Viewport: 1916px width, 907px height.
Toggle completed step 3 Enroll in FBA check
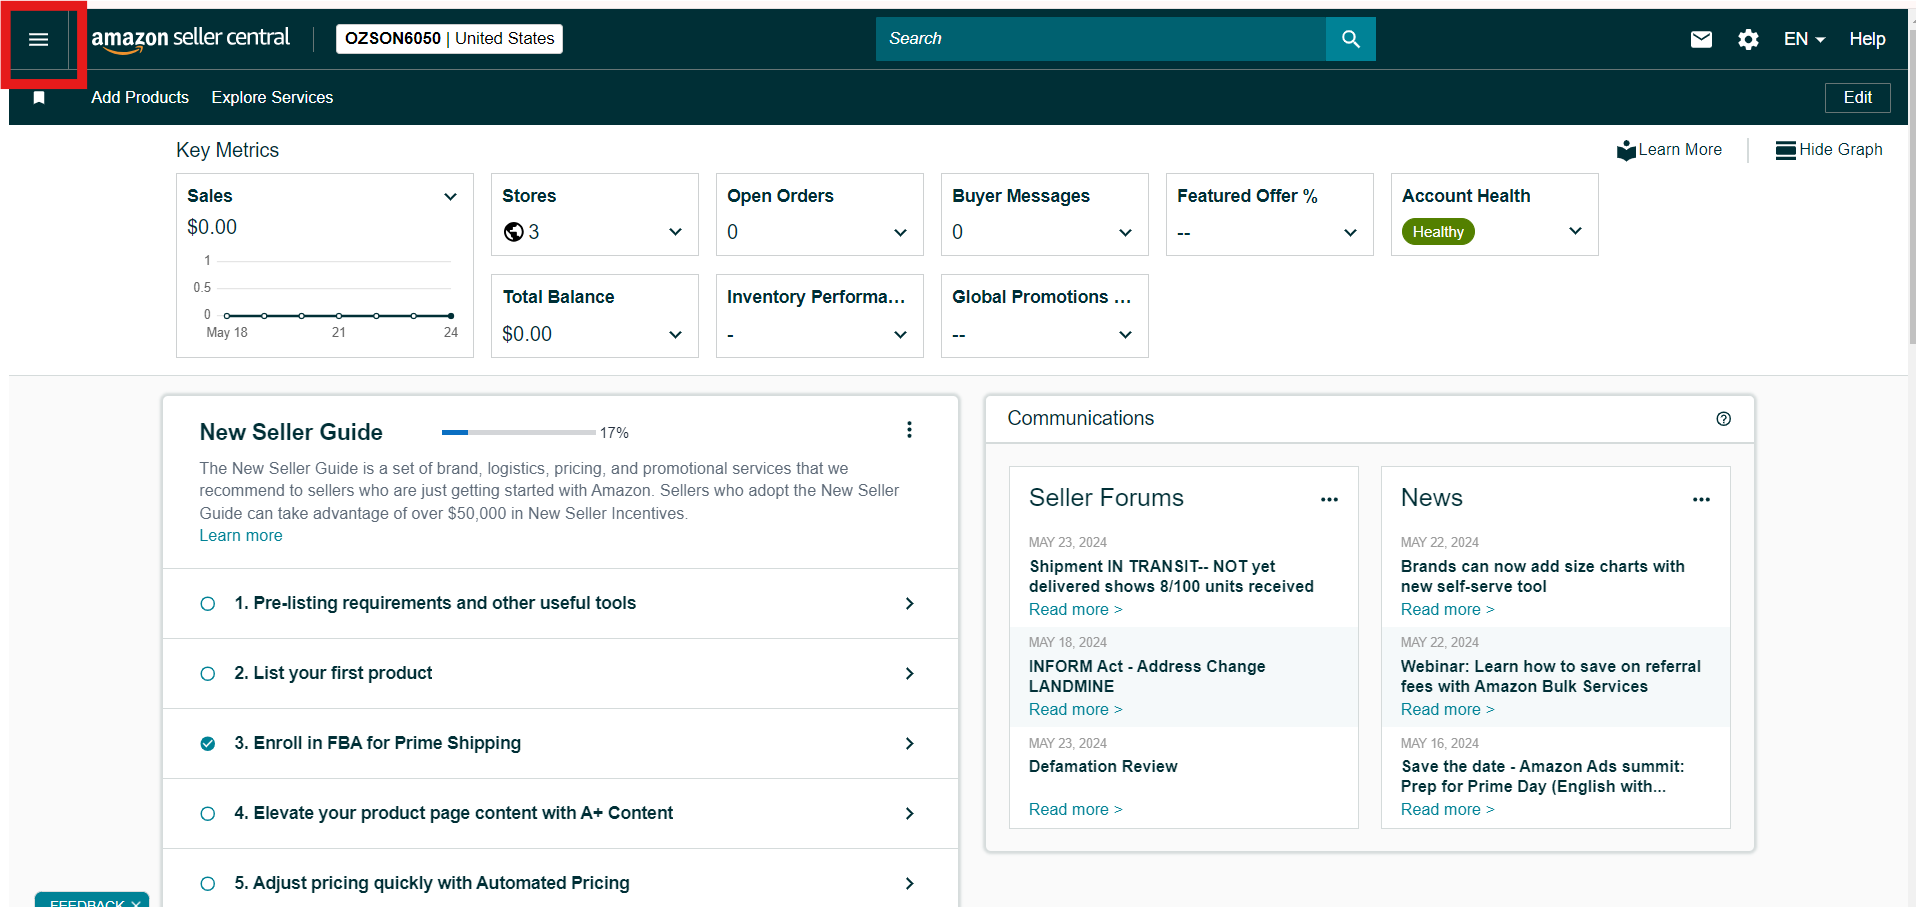coord(207,744)
